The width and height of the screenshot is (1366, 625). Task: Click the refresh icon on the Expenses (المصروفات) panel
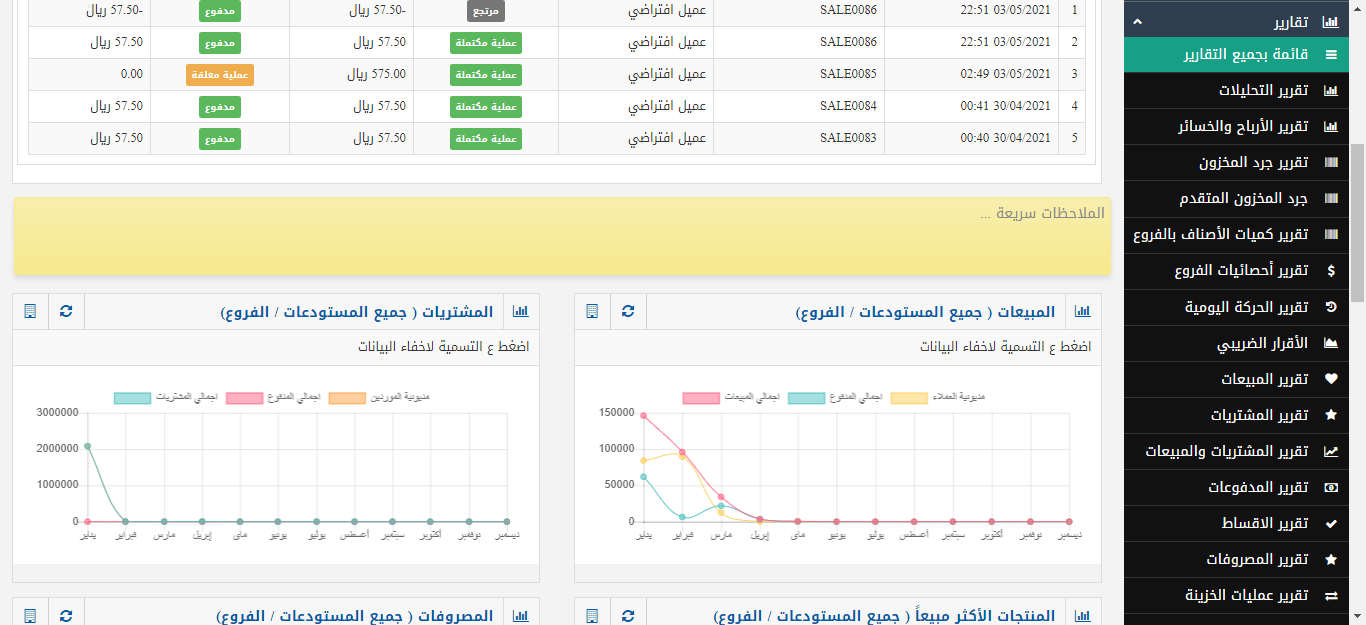[x=66, y=615]
